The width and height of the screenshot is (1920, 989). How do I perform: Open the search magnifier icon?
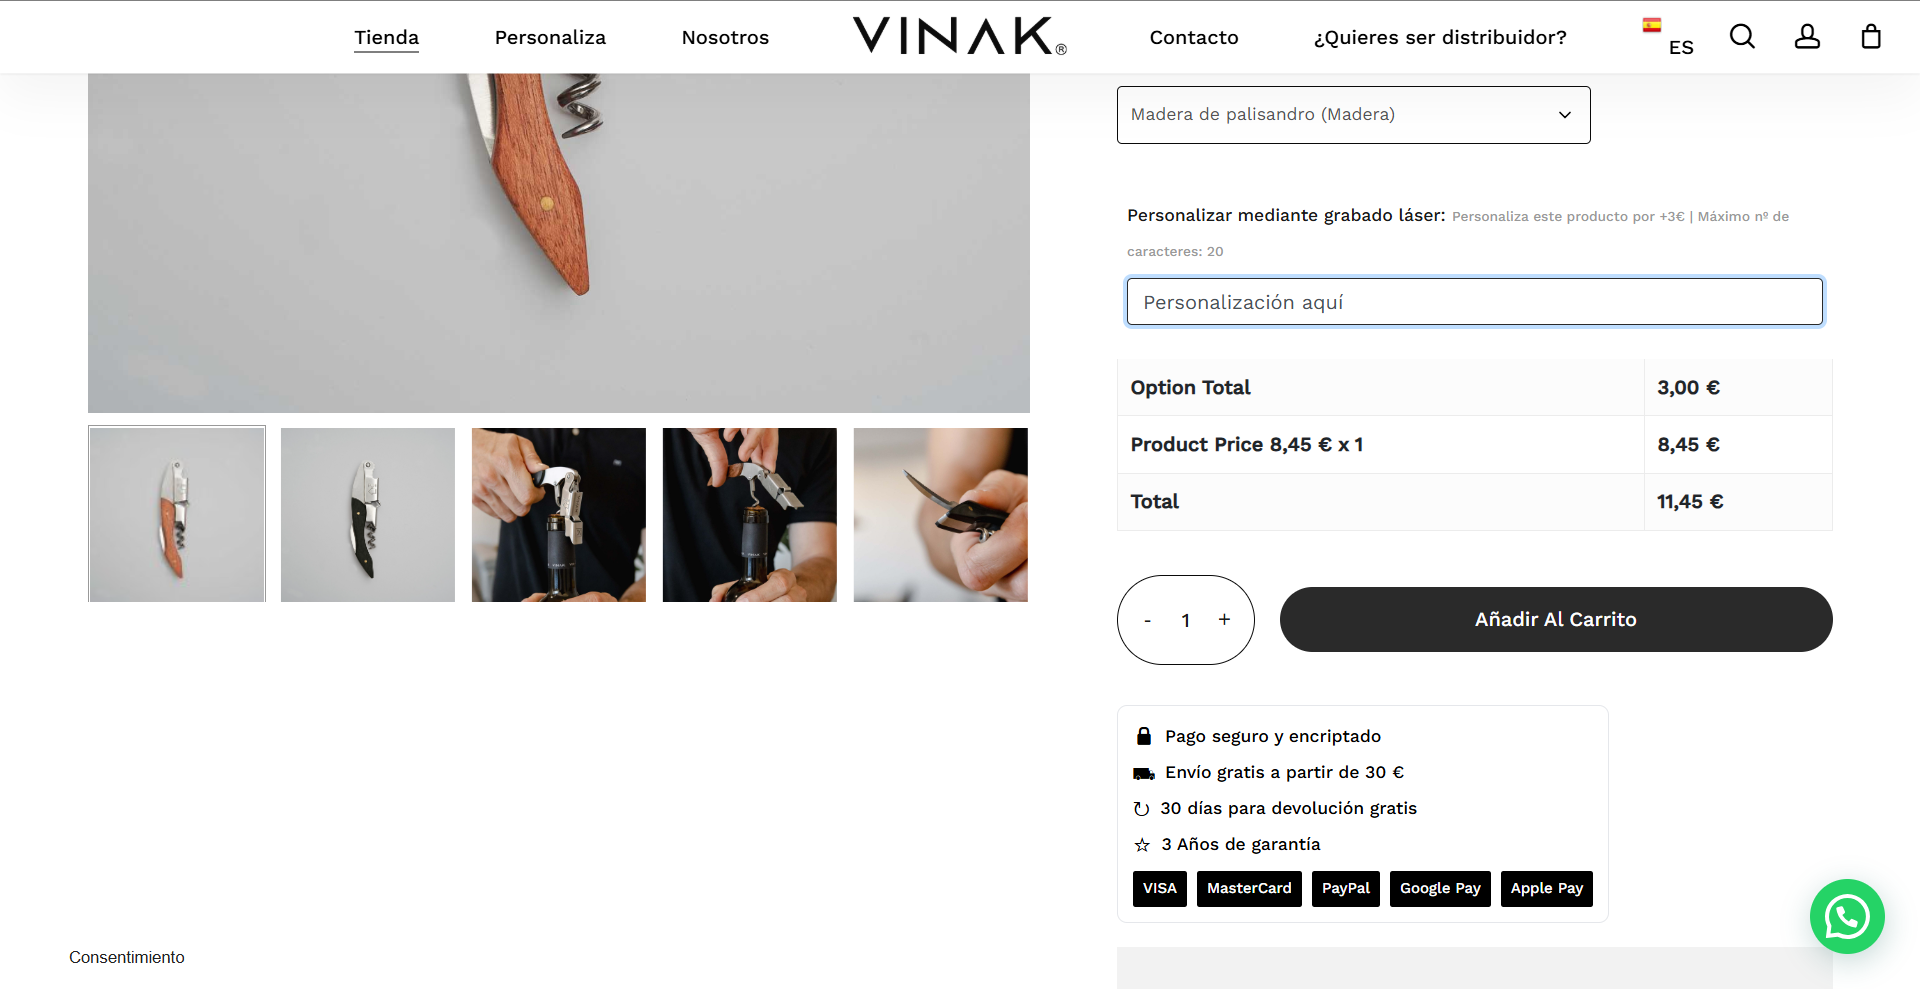pyautogui.click(x=1742, y=37)
